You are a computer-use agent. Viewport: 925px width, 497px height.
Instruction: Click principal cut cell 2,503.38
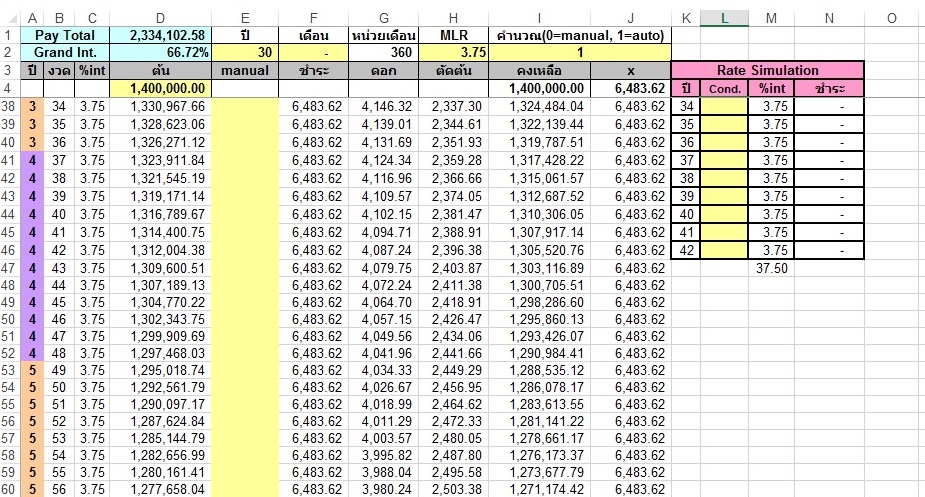pyautogui.click(x=454, y=489)
